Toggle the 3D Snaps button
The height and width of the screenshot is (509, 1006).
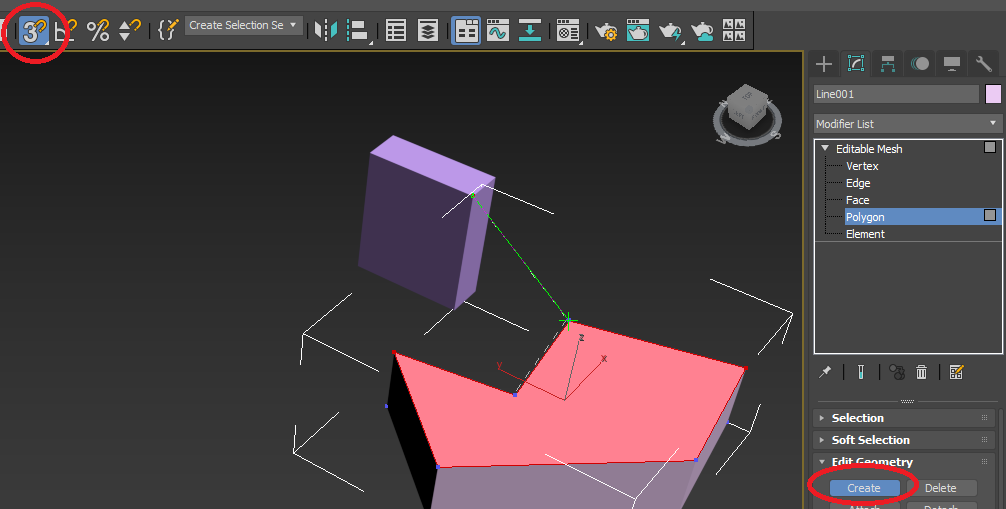33,31
